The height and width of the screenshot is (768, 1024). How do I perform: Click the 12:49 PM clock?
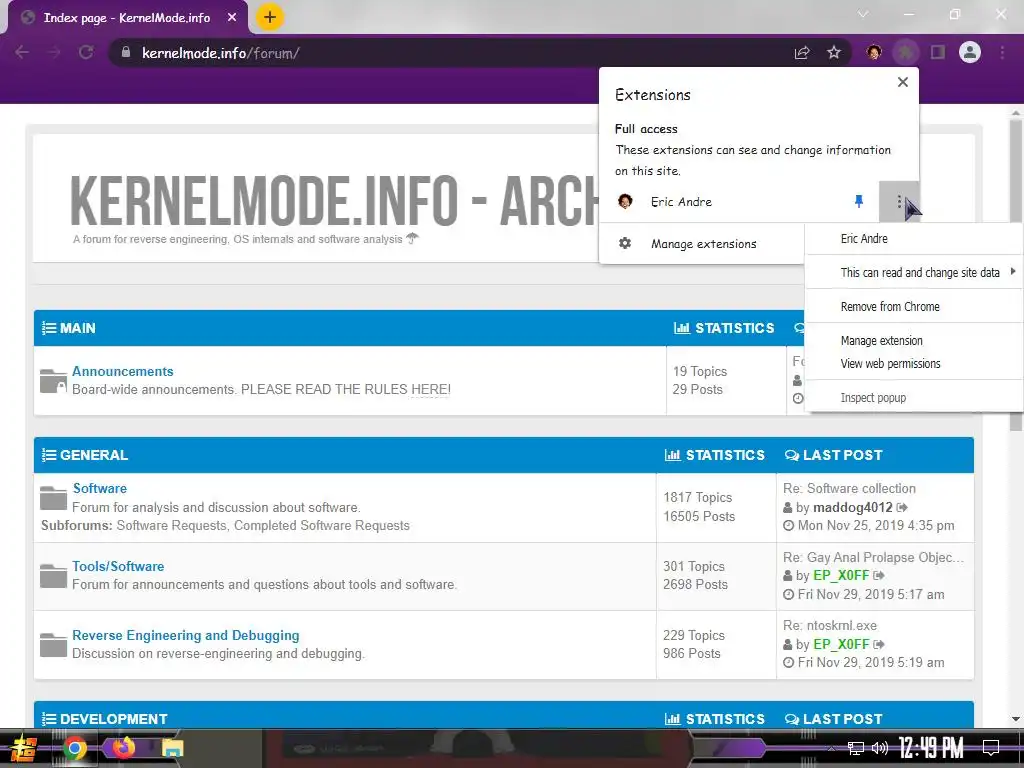coord(931,748)
